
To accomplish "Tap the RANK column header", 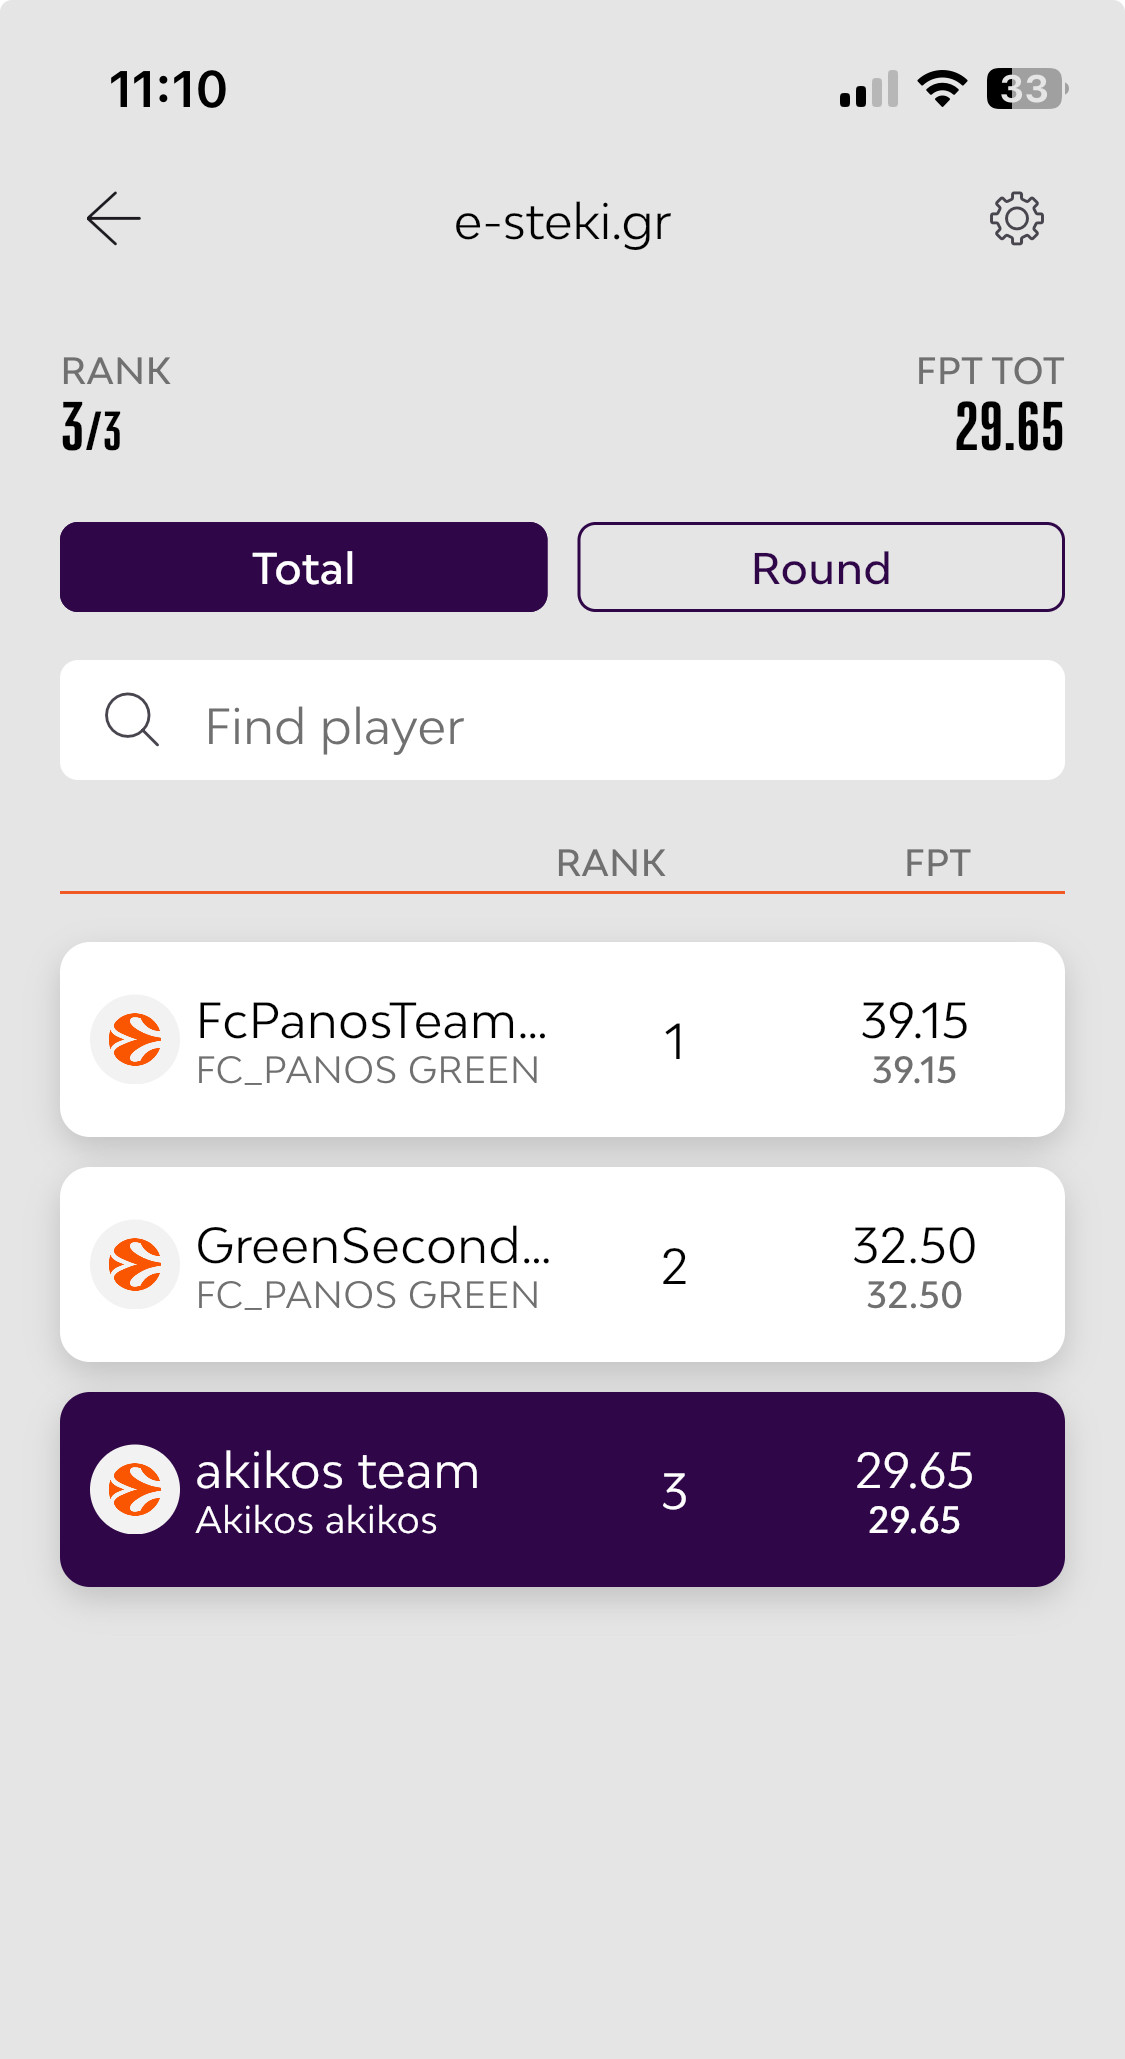I will [x=611, y=863].
